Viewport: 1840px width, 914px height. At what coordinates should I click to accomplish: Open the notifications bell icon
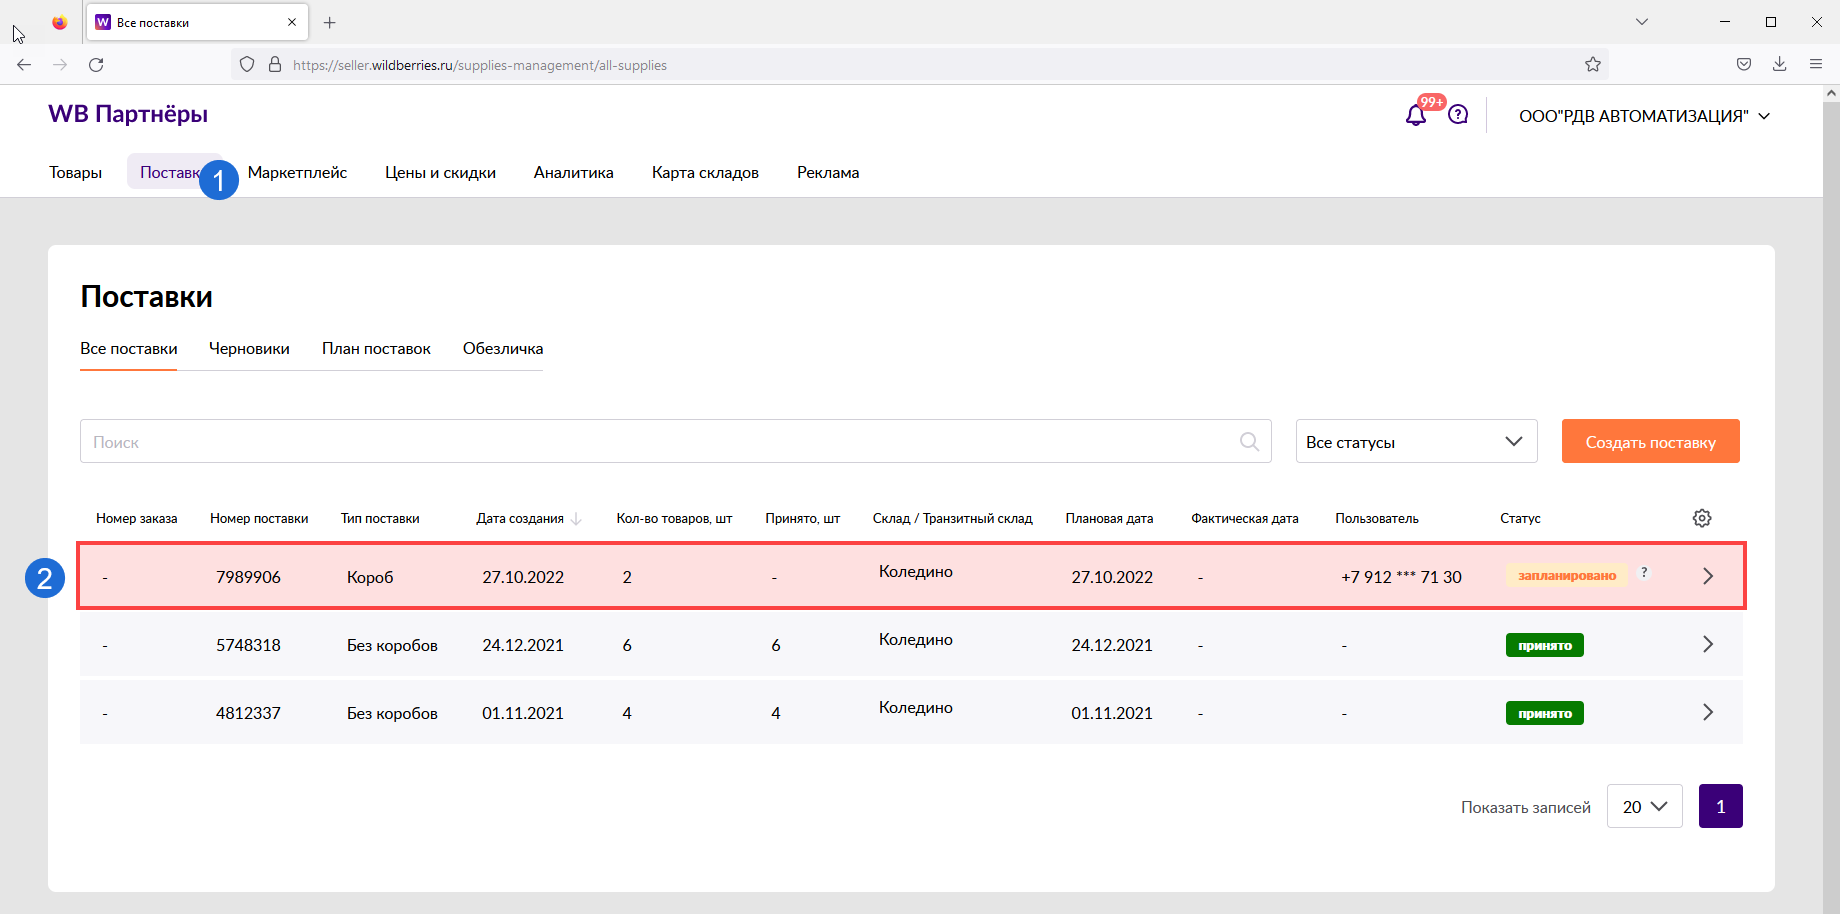click(x=1415, y=115)
